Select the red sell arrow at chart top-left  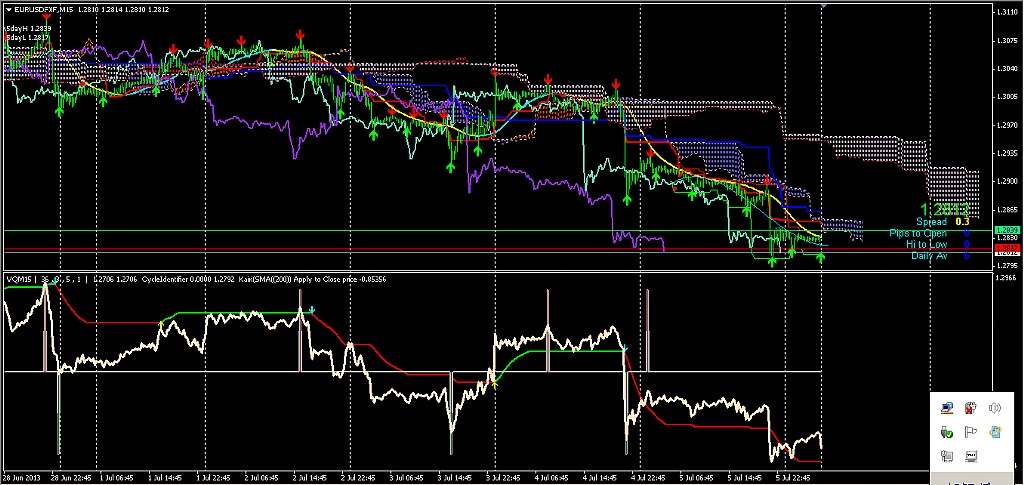point(46,16)
